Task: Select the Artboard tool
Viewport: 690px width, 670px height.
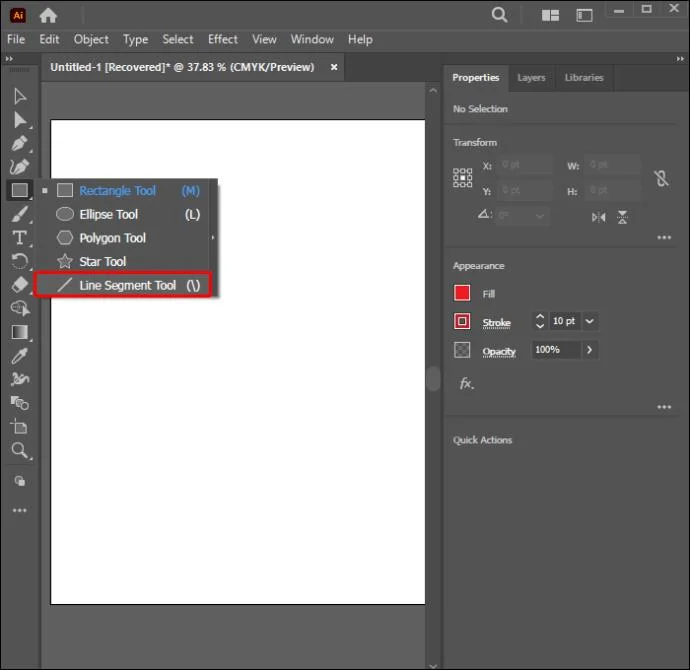Action: [19, 426]
